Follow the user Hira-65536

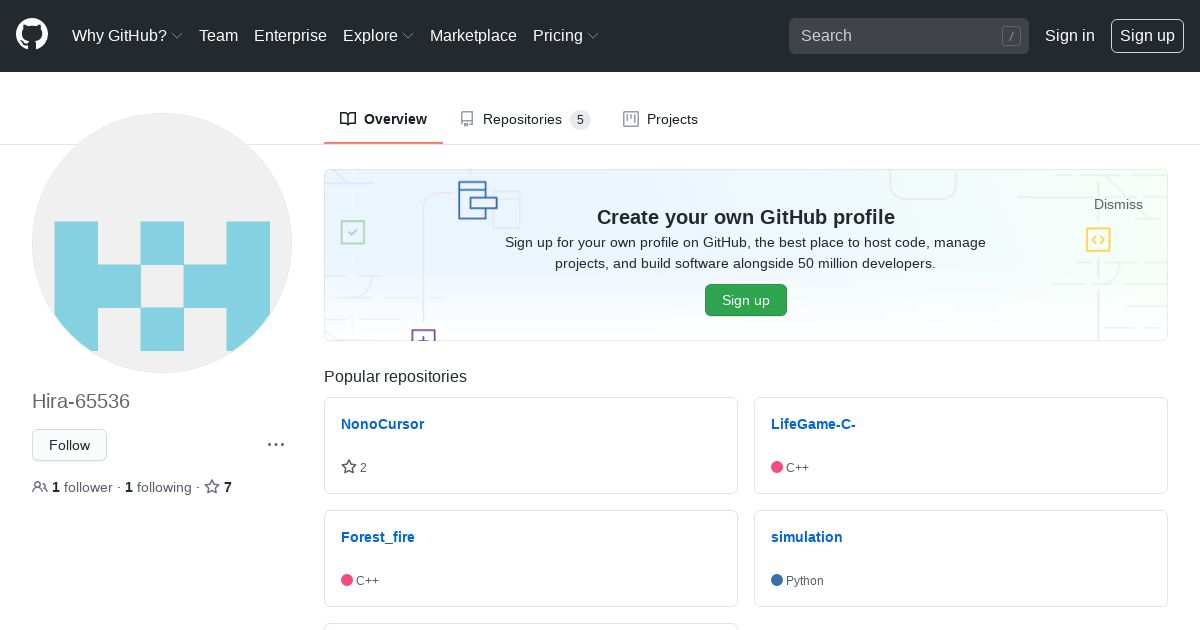coord(69,445)
